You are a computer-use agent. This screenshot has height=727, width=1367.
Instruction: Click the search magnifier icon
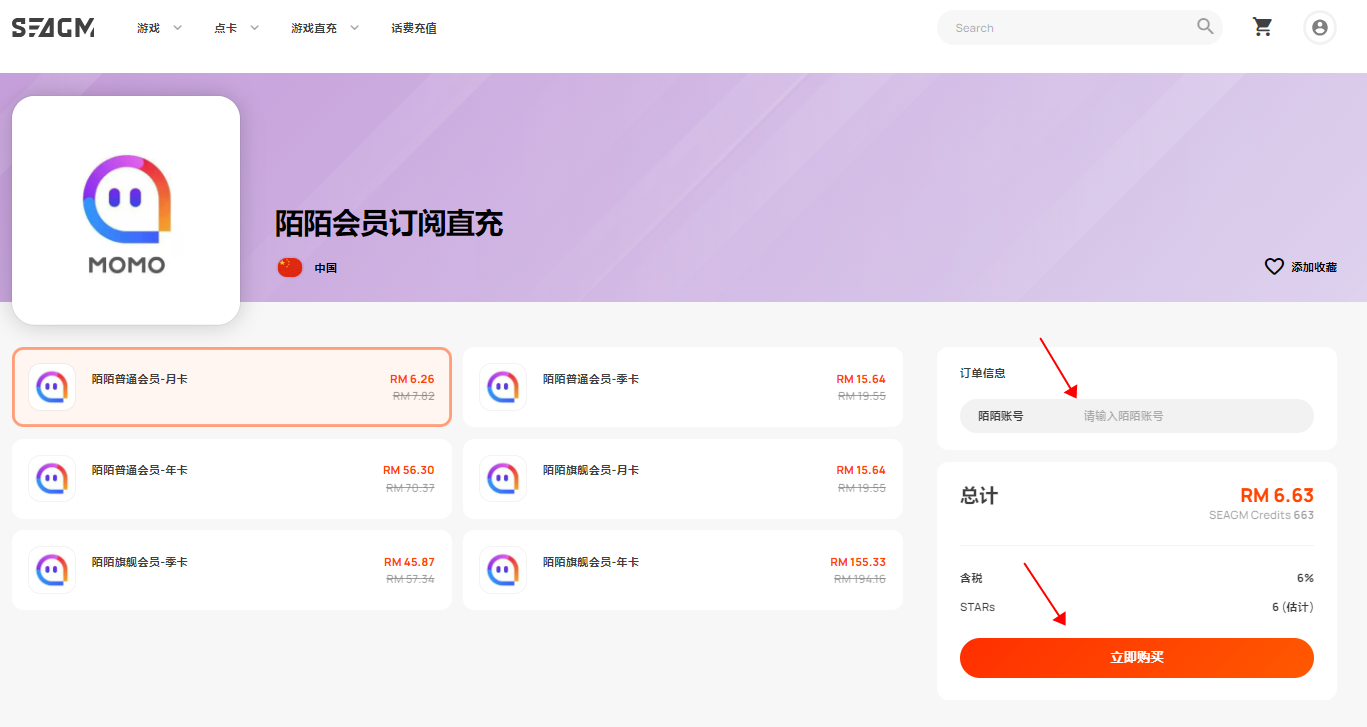pos(1205,26)
